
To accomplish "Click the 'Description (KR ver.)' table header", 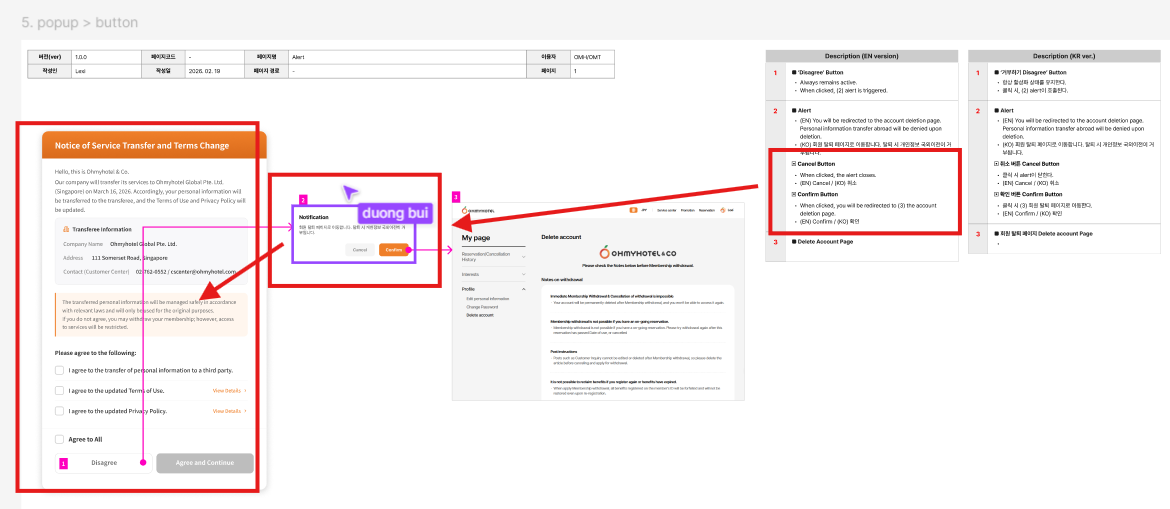I will click(1065, 56).
